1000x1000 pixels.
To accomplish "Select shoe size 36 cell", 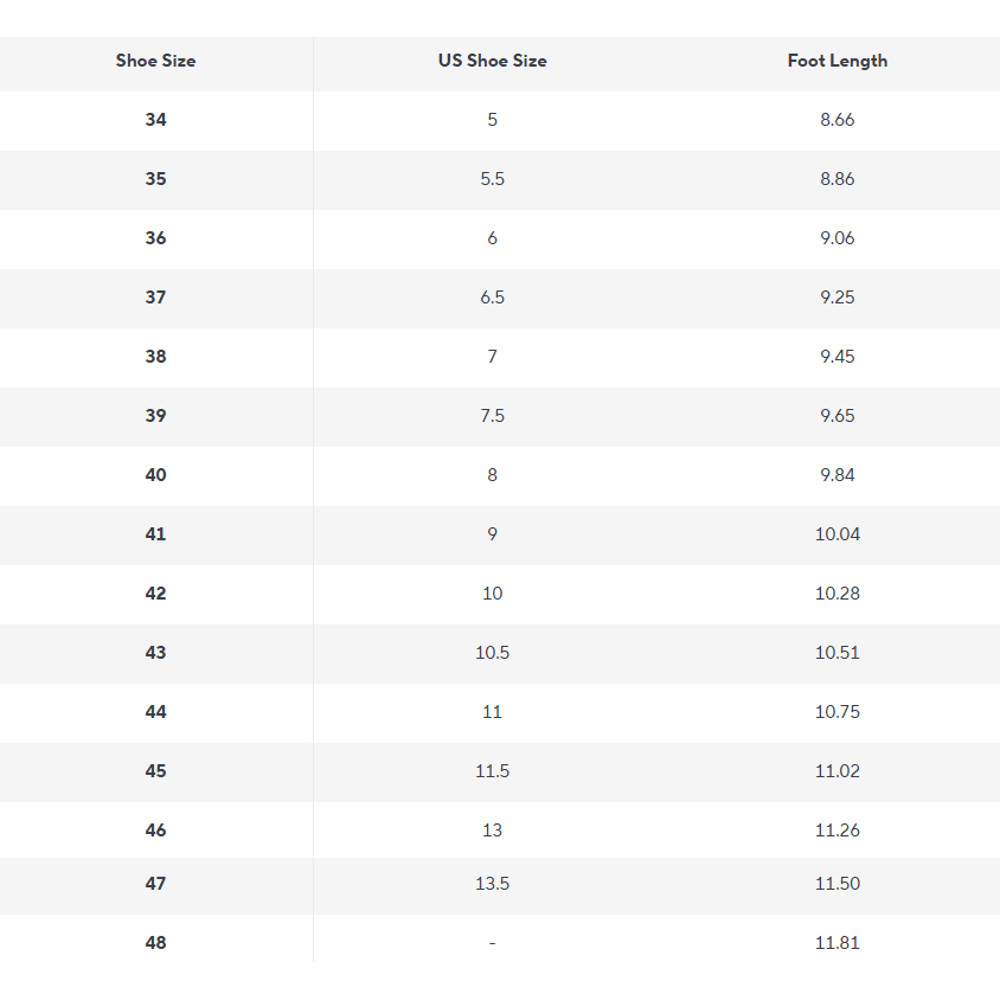I will click(x=156, y=238).
